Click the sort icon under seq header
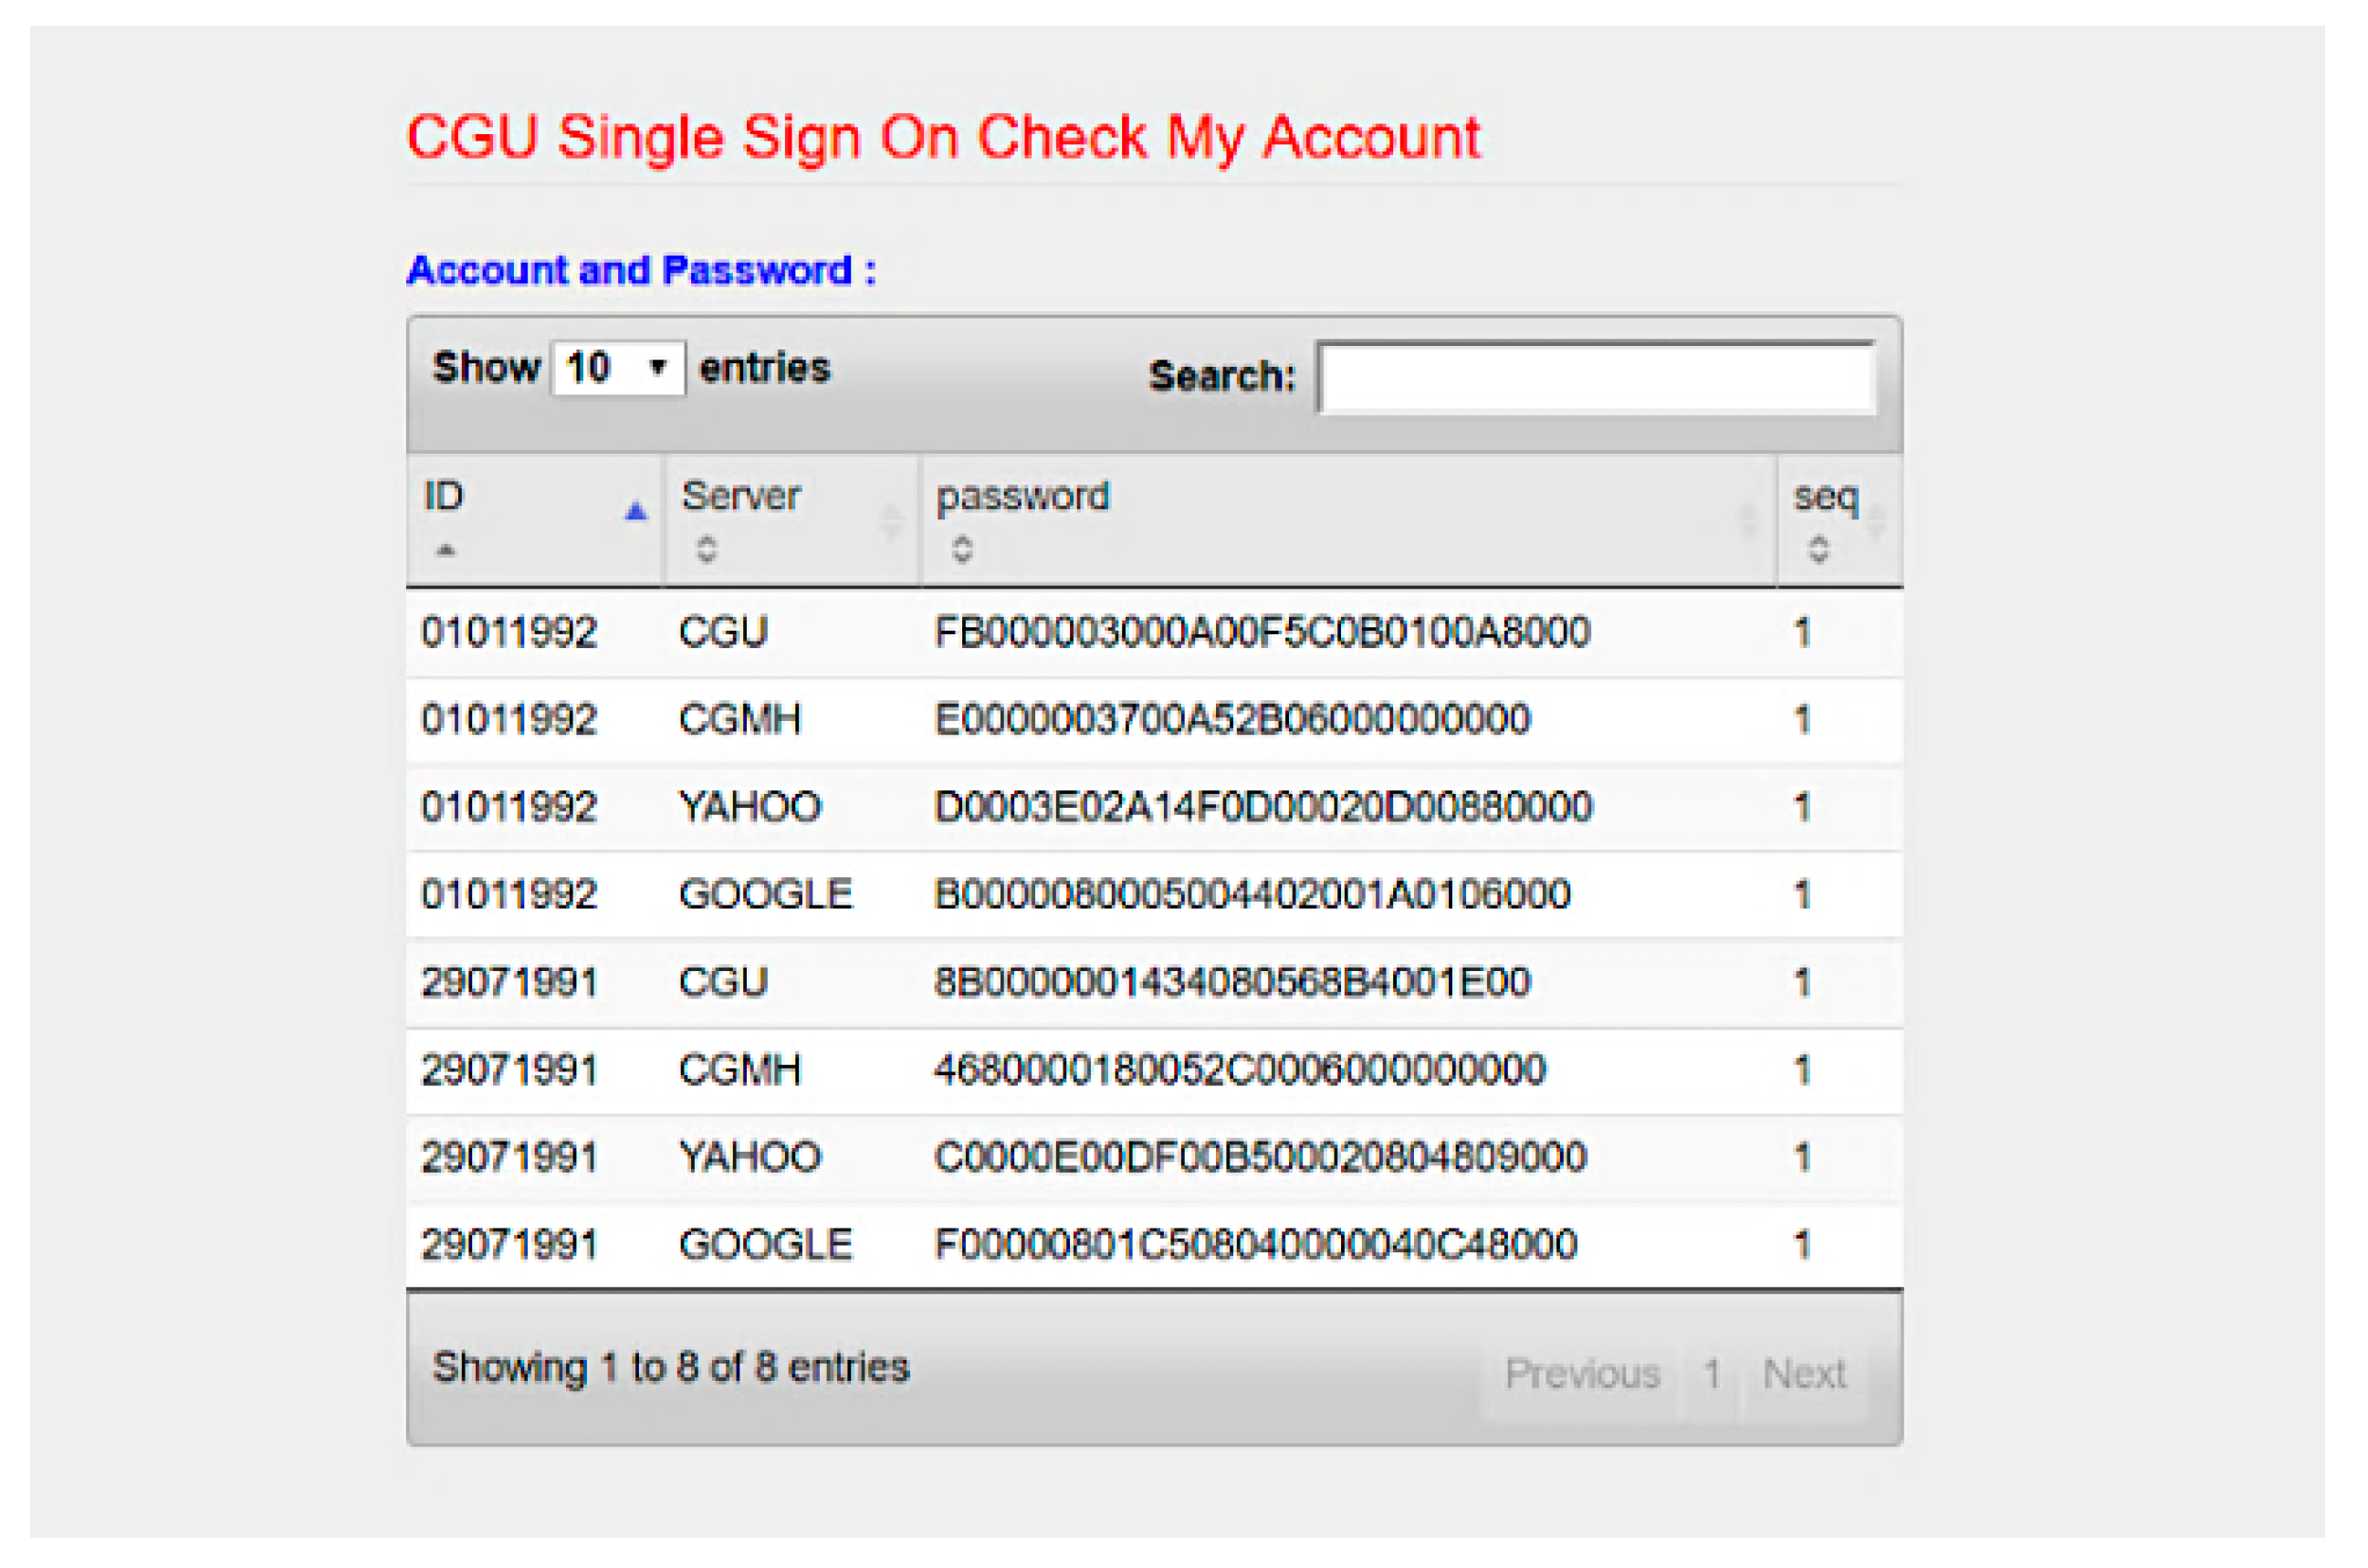 pyautogui.click(x=1819, y=548)
